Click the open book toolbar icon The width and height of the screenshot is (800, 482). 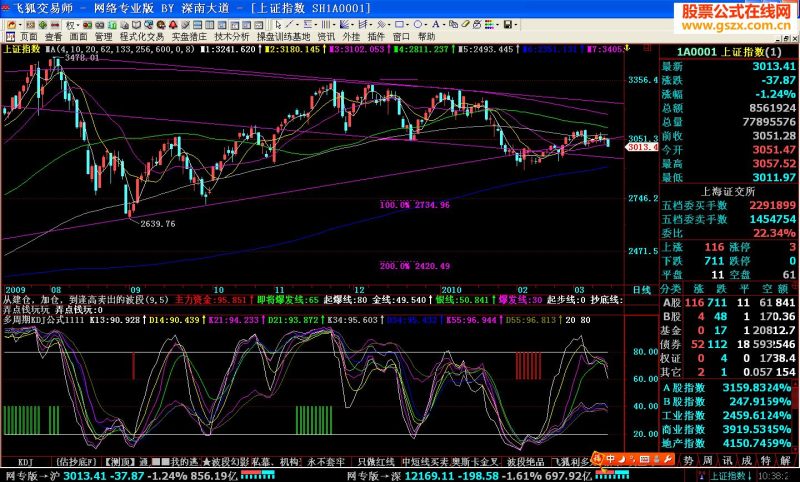coord(136,24)
